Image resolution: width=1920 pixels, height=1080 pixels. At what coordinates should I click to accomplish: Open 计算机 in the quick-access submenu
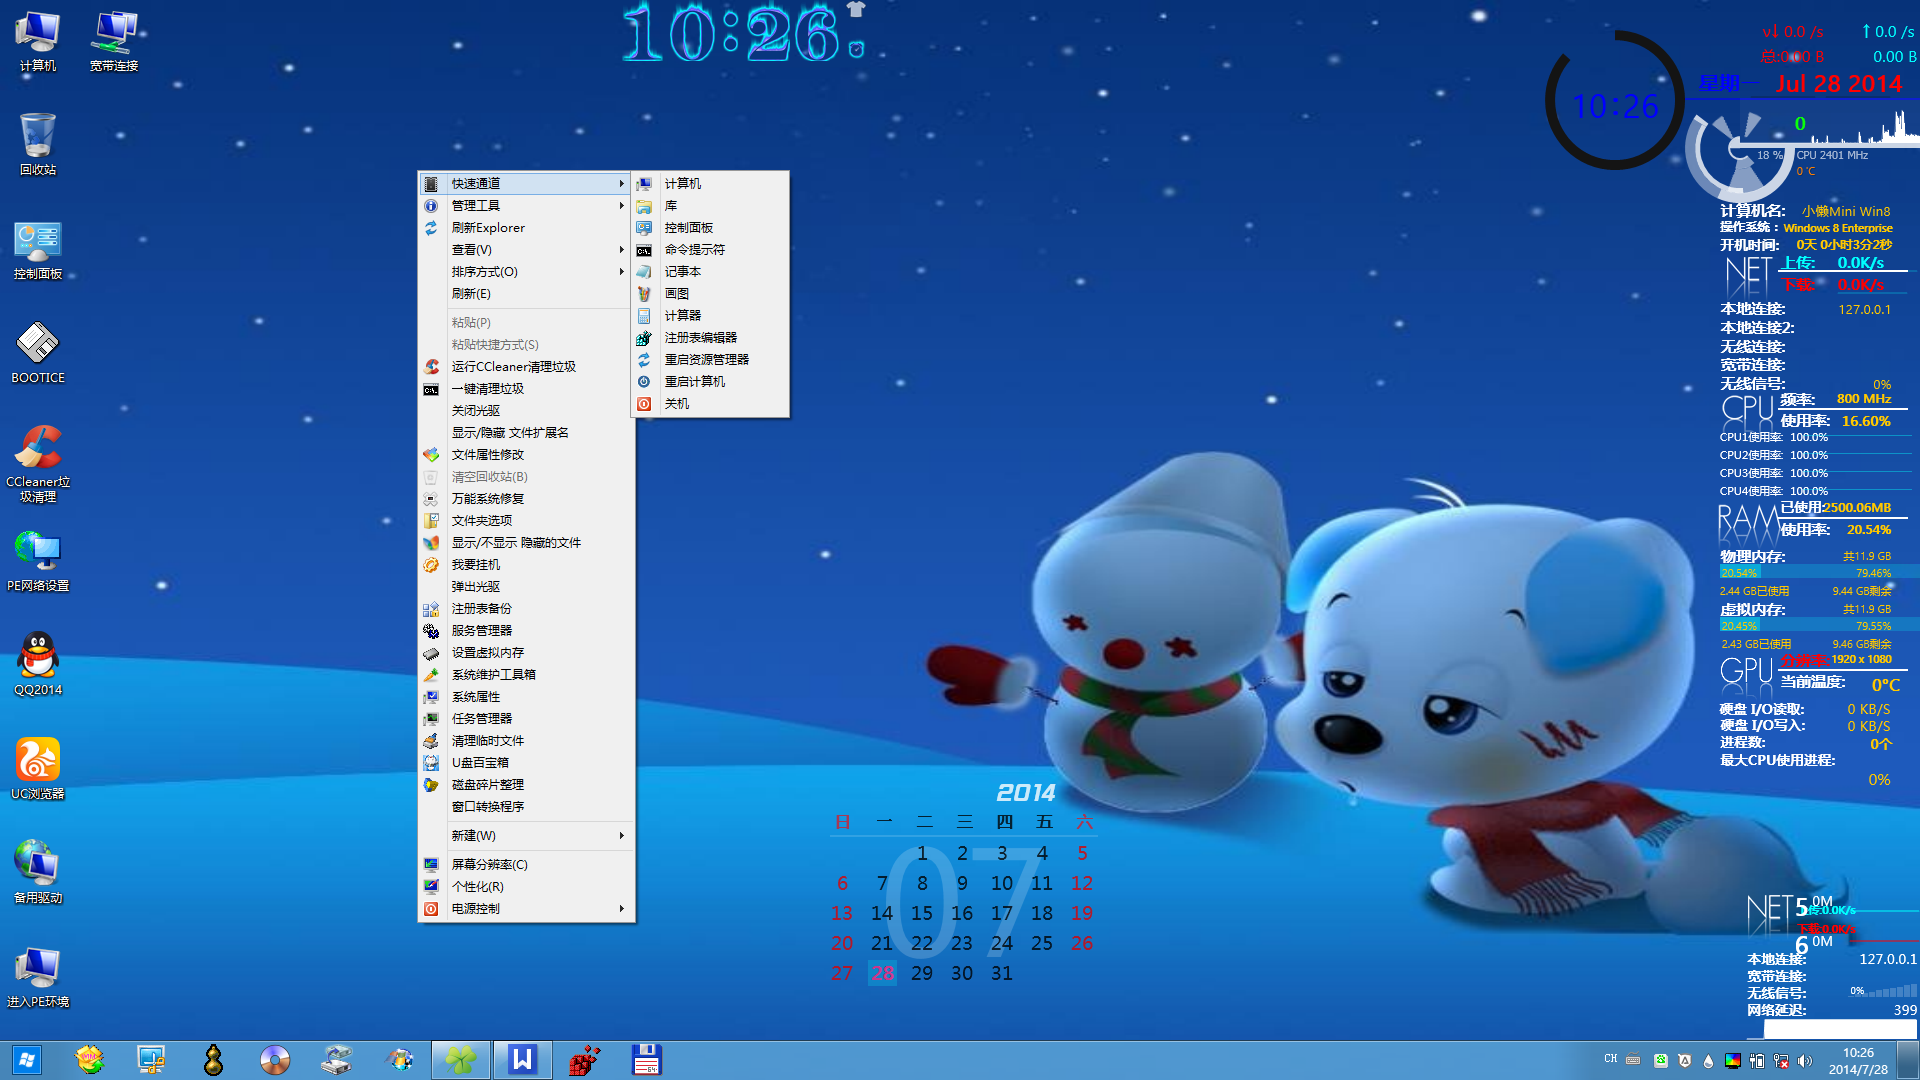710,183
